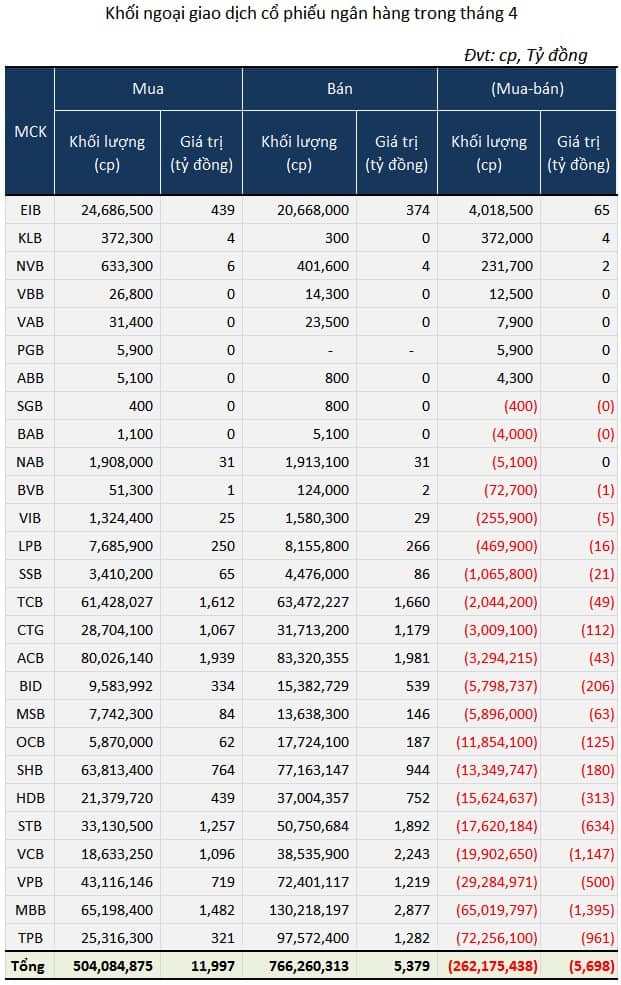Click the KLB row ticker

click(30, 238)
